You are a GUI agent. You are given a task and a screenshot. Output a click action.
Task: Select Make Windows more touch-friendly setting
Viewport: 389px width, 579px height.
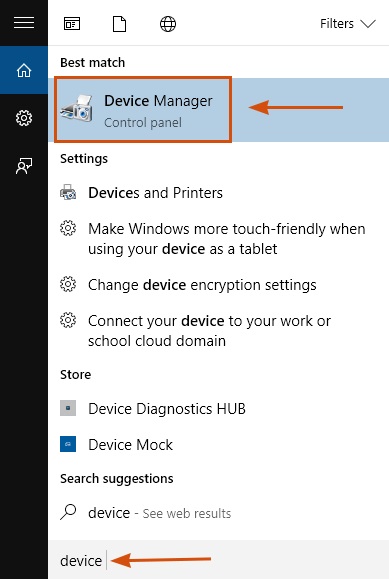point(218,239)
